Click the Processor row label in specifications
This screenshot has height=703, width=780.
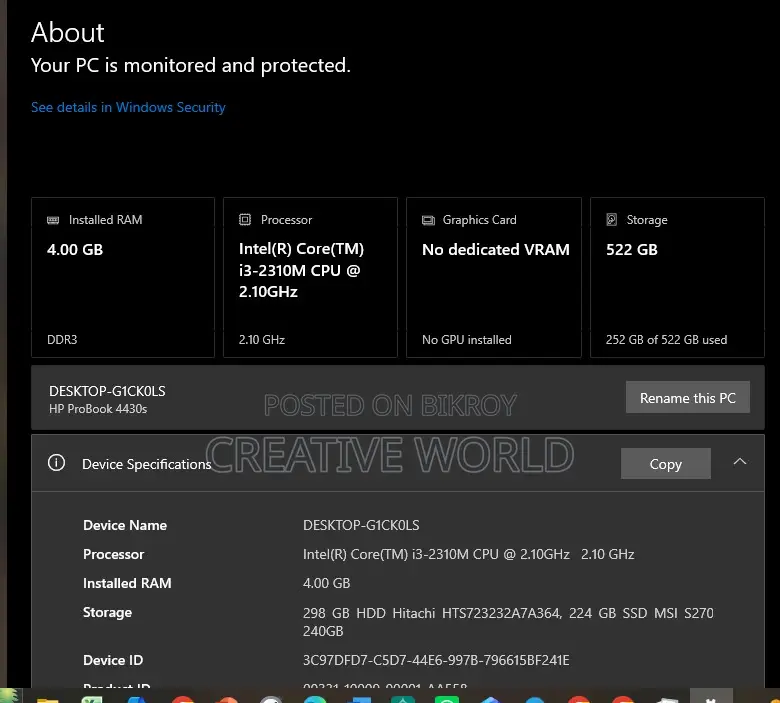tap(113, 554)
